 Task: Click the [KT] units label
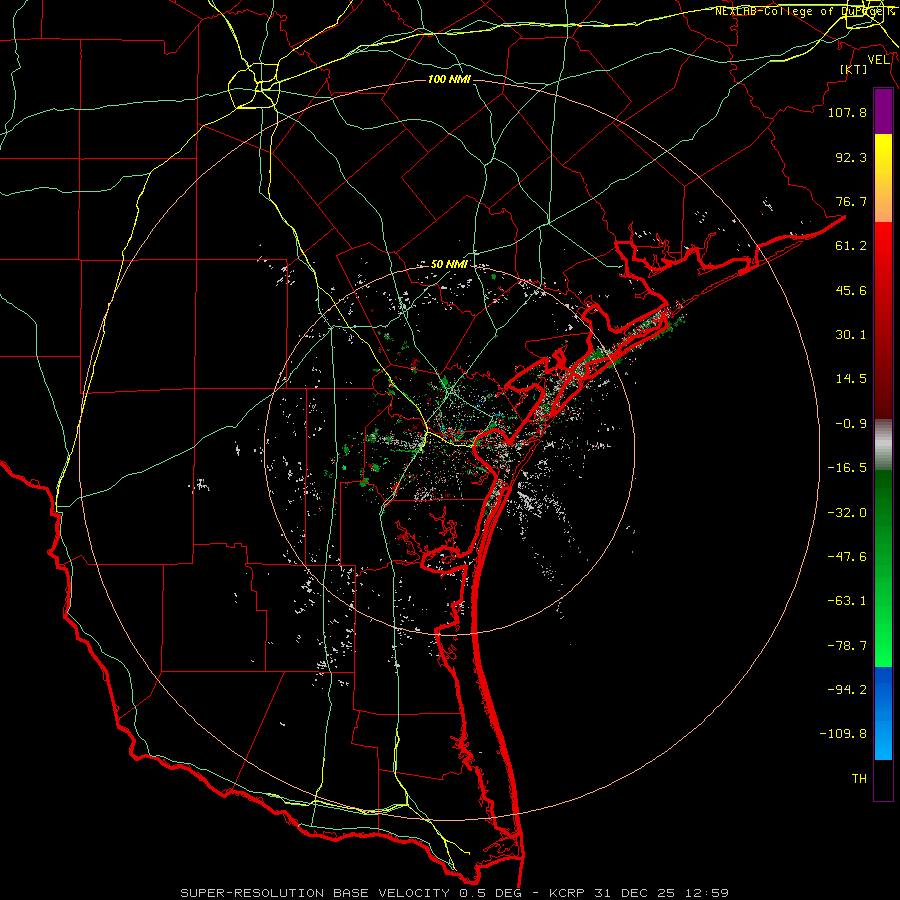854,69
